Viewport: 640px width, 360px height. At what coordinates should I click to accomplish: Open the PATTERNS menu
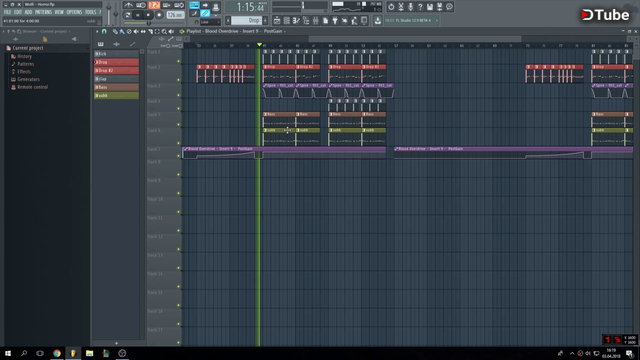point(43,12)
